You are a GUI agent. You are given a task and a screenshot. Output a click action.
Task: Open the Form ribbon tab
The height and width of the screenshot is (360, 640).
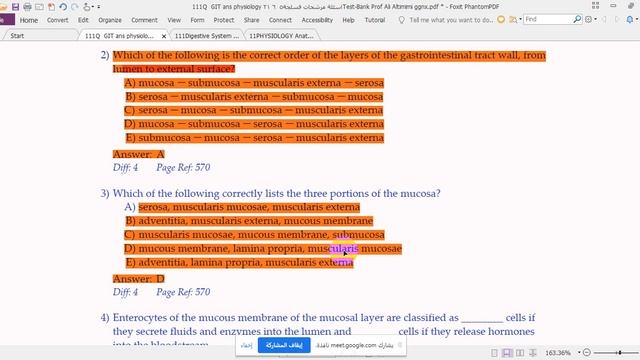tap(197, 20)
